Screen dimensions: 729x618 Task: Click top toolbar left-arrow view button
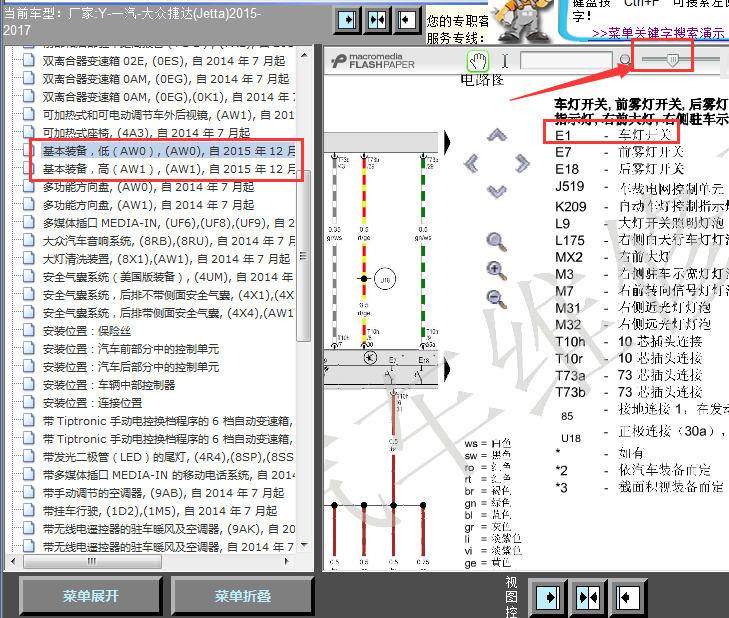(406, 20)
